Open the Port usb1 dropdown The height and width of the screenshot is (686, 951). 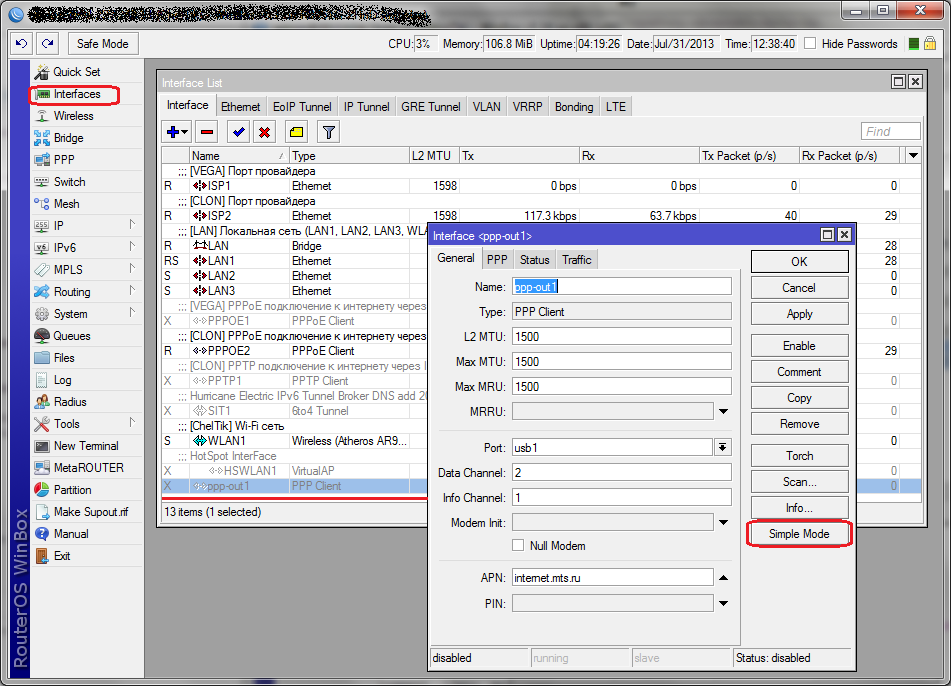pyautogui.click(x=723, y=447)
